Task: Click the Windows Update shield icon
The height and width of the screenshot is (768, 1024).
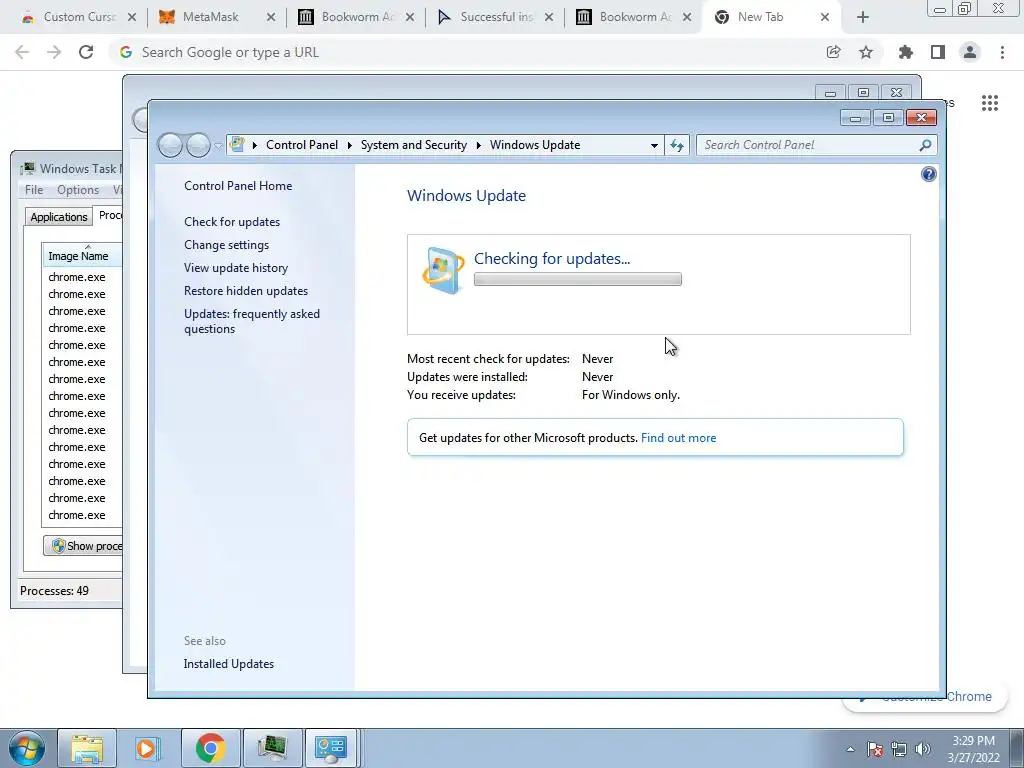Action: 443,270
